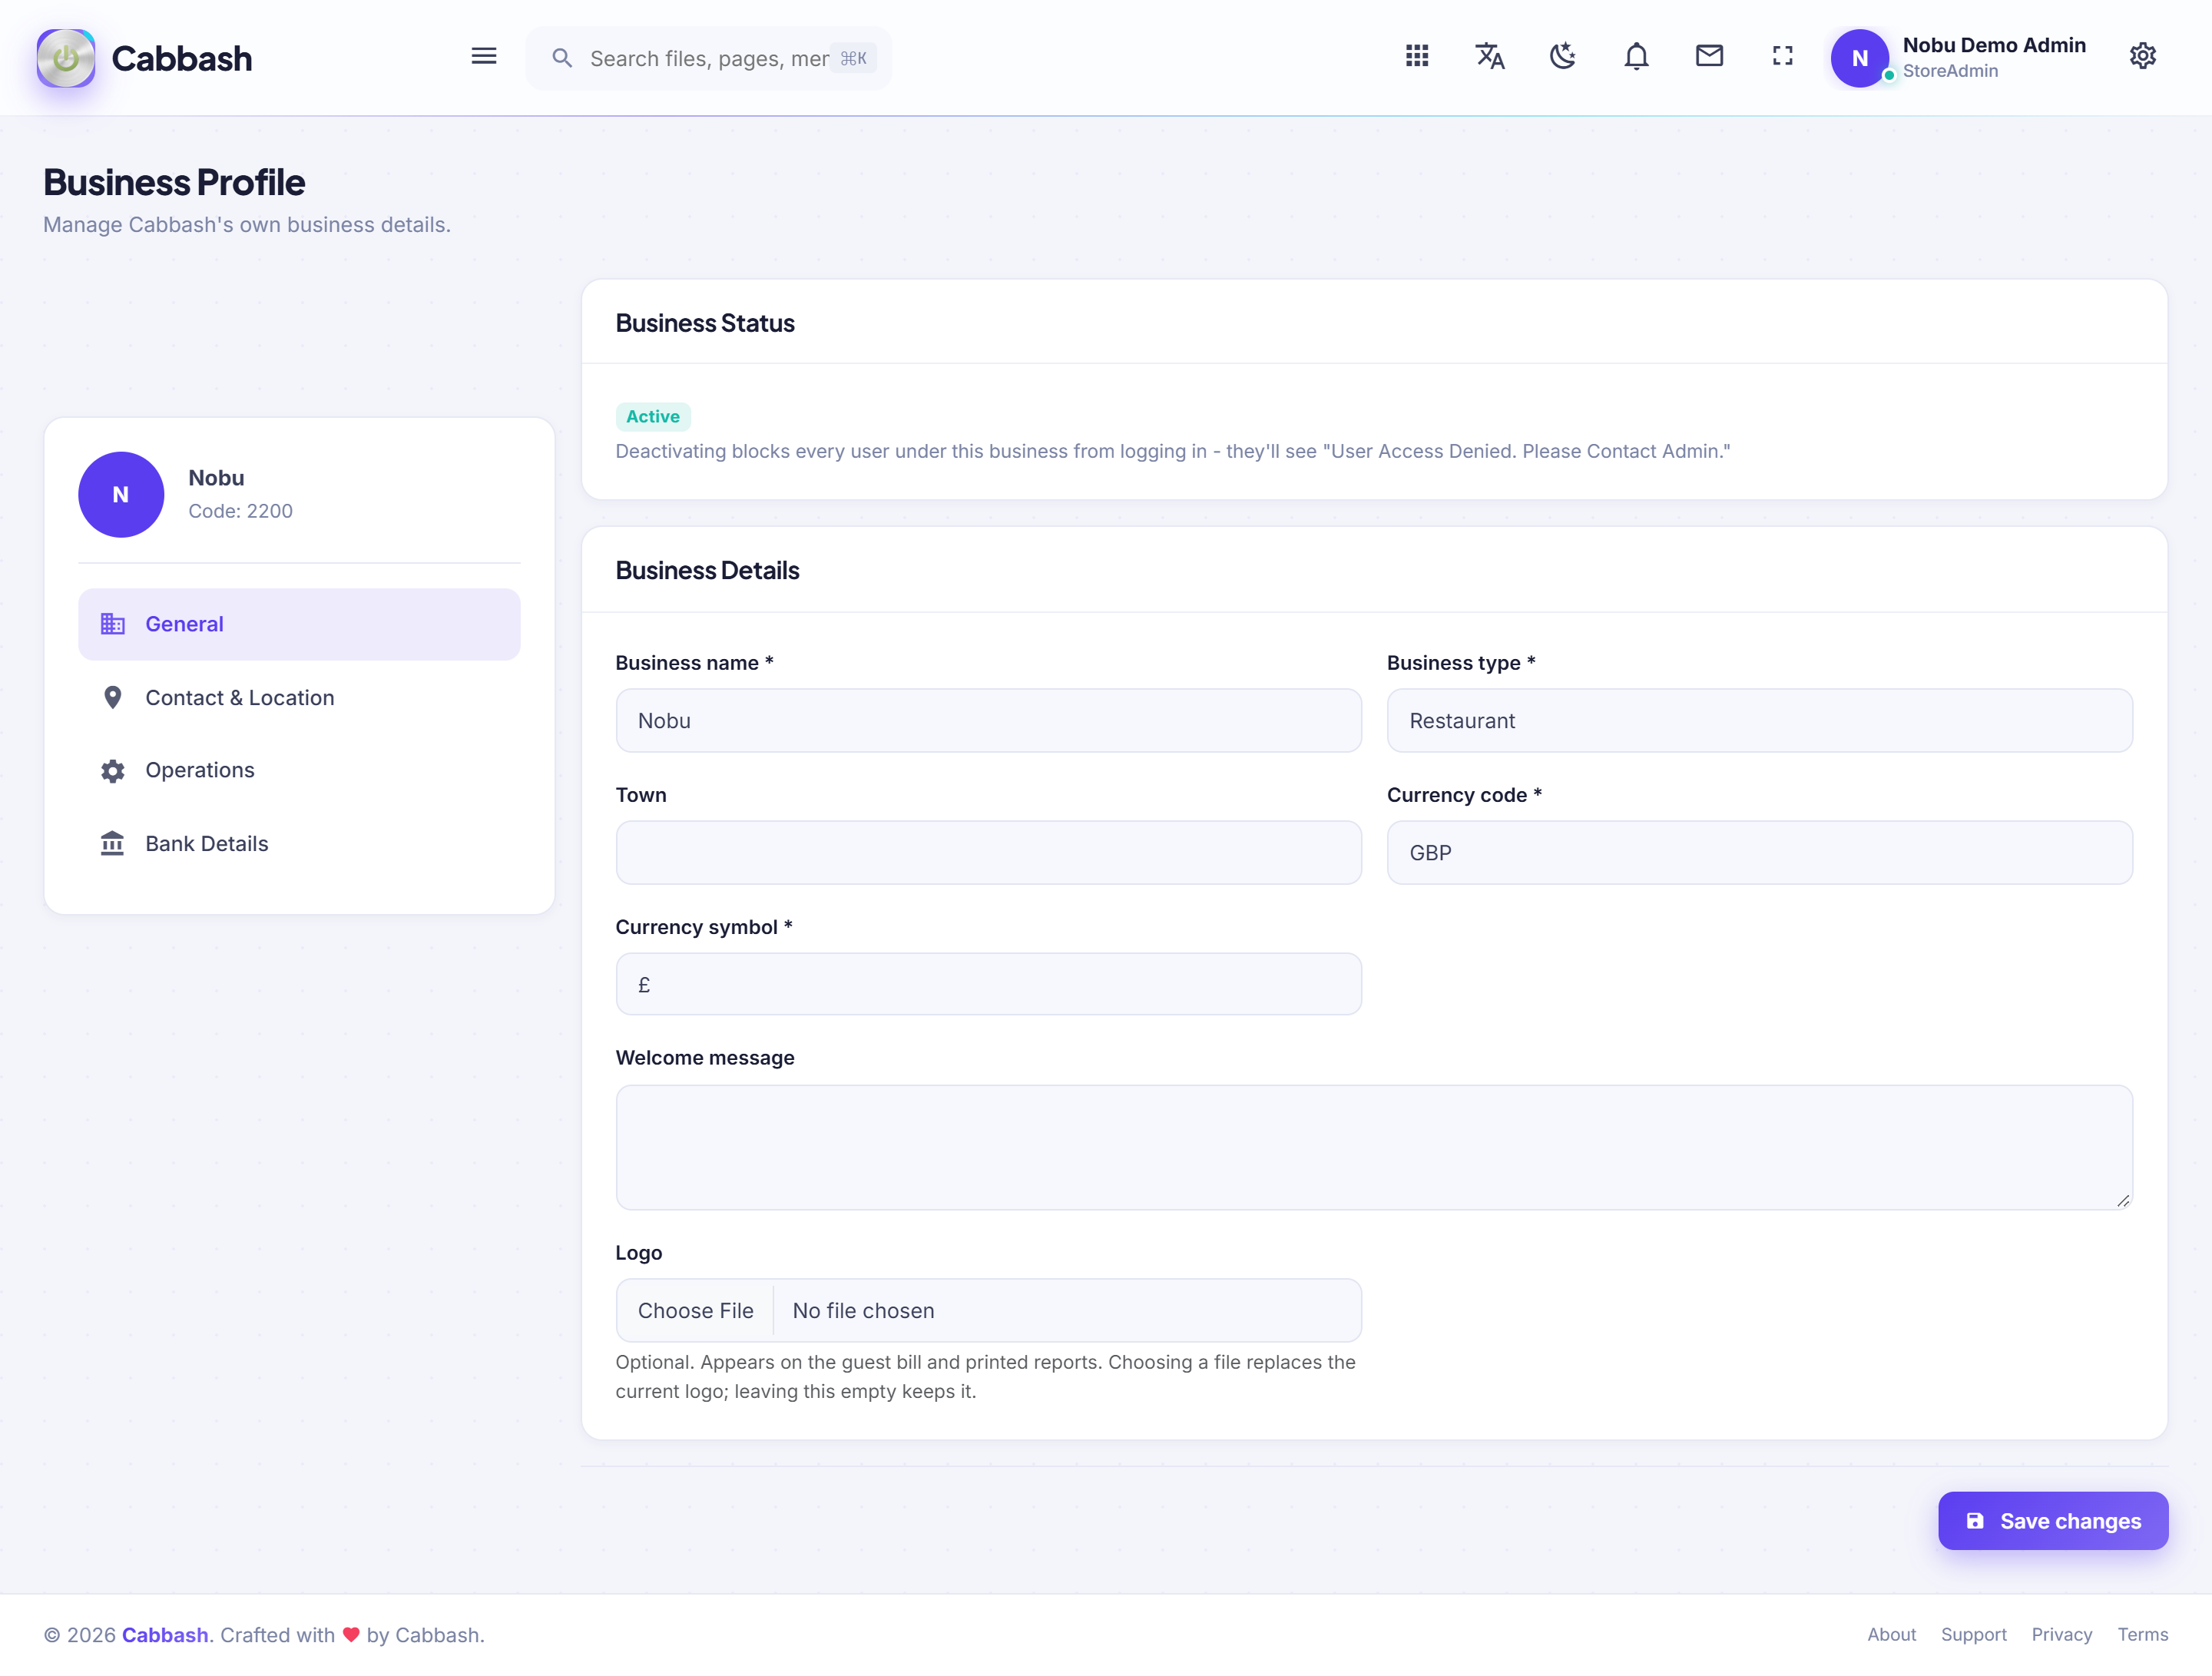
Task: Open Contact & Location section
Action: point(299,697)
